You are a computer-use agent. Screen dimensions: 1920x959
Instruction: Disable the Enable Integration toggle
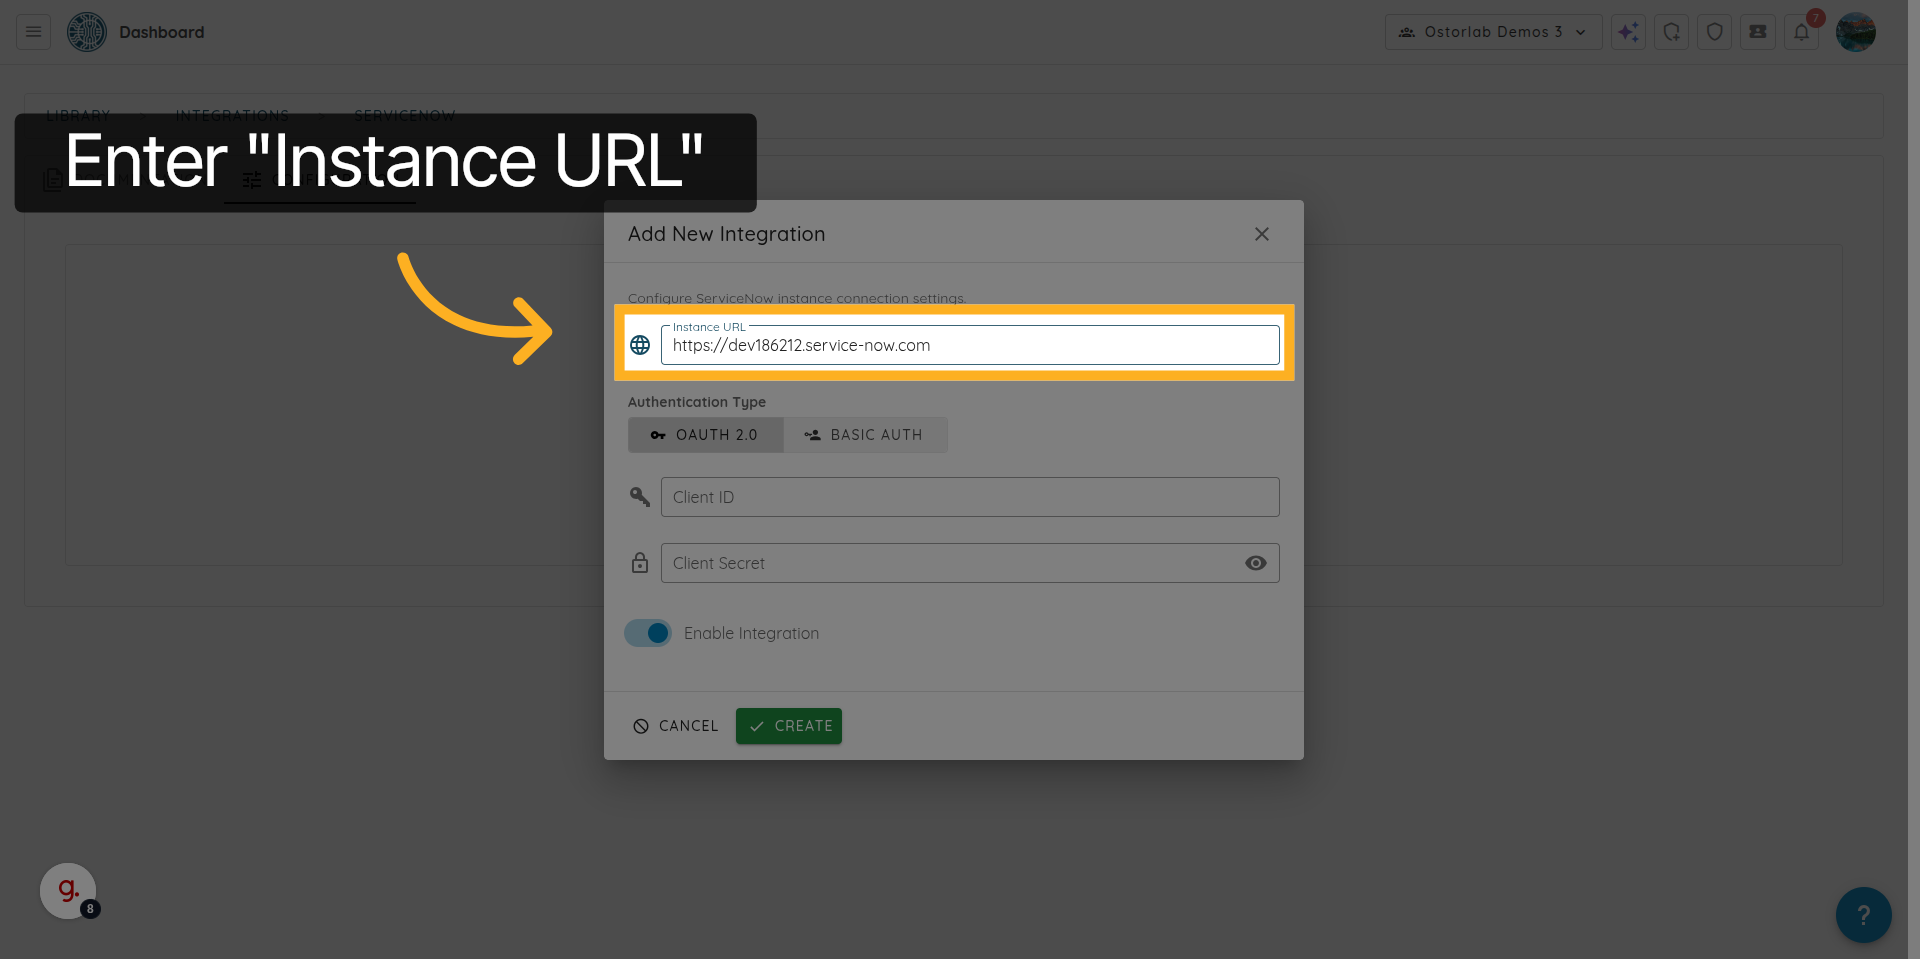pos(647,633)
